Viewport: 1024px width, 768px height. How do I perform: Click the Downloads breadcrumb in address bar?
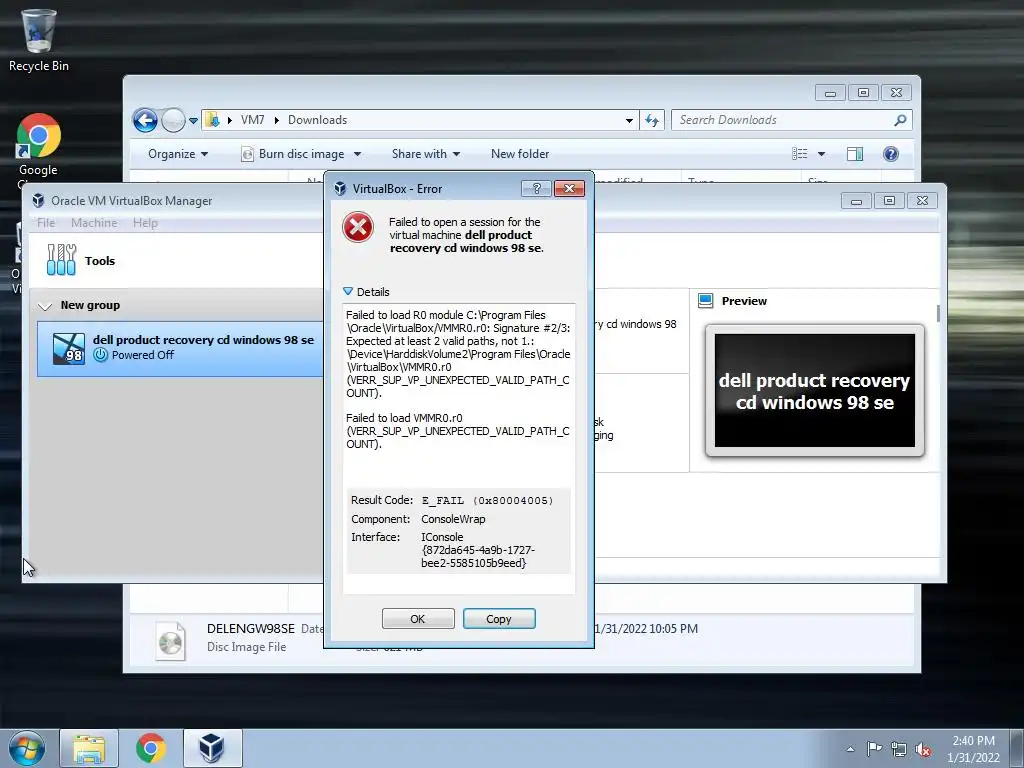pos(317,120)
